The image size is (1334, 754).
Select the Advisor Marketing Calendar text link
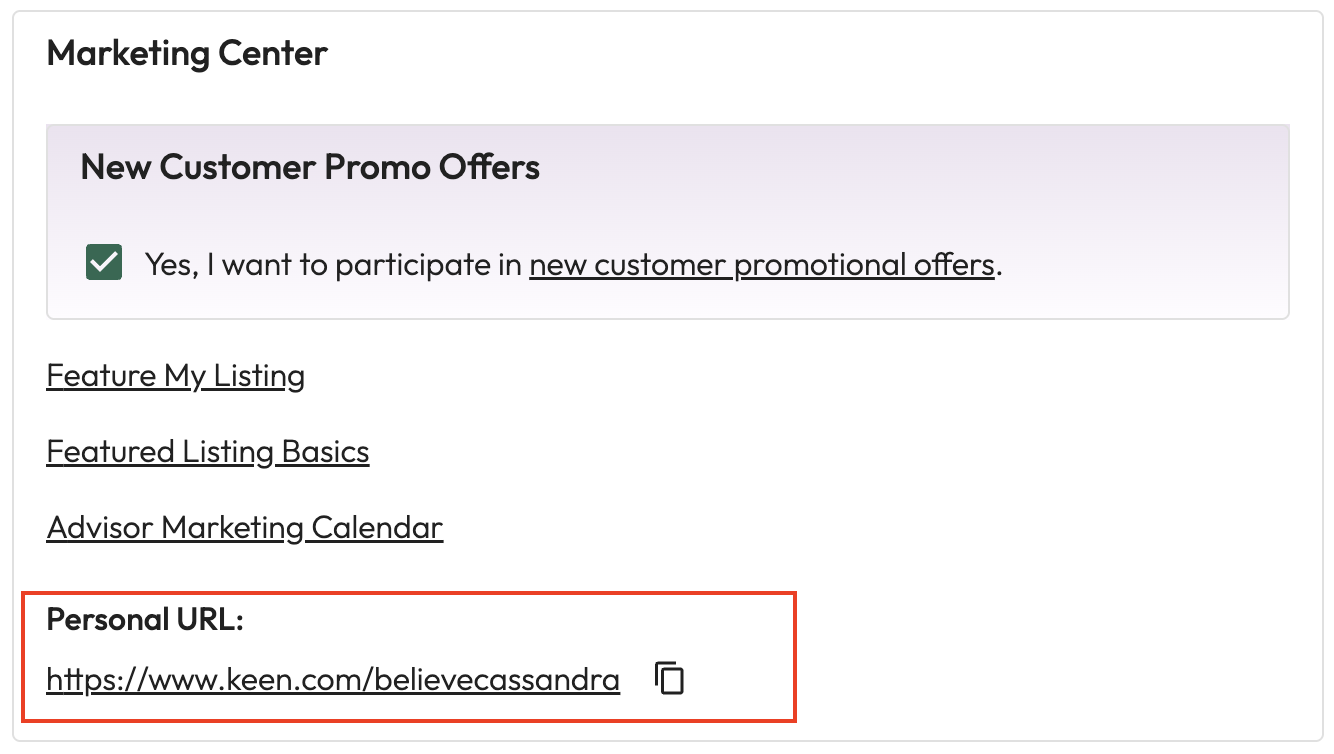click(x=245, y=527)
